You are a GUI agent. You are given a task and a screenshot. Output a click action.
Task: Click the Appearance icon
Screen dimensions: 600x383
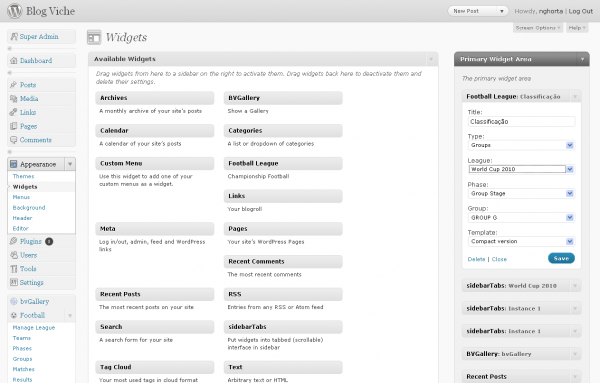(14, 164)
